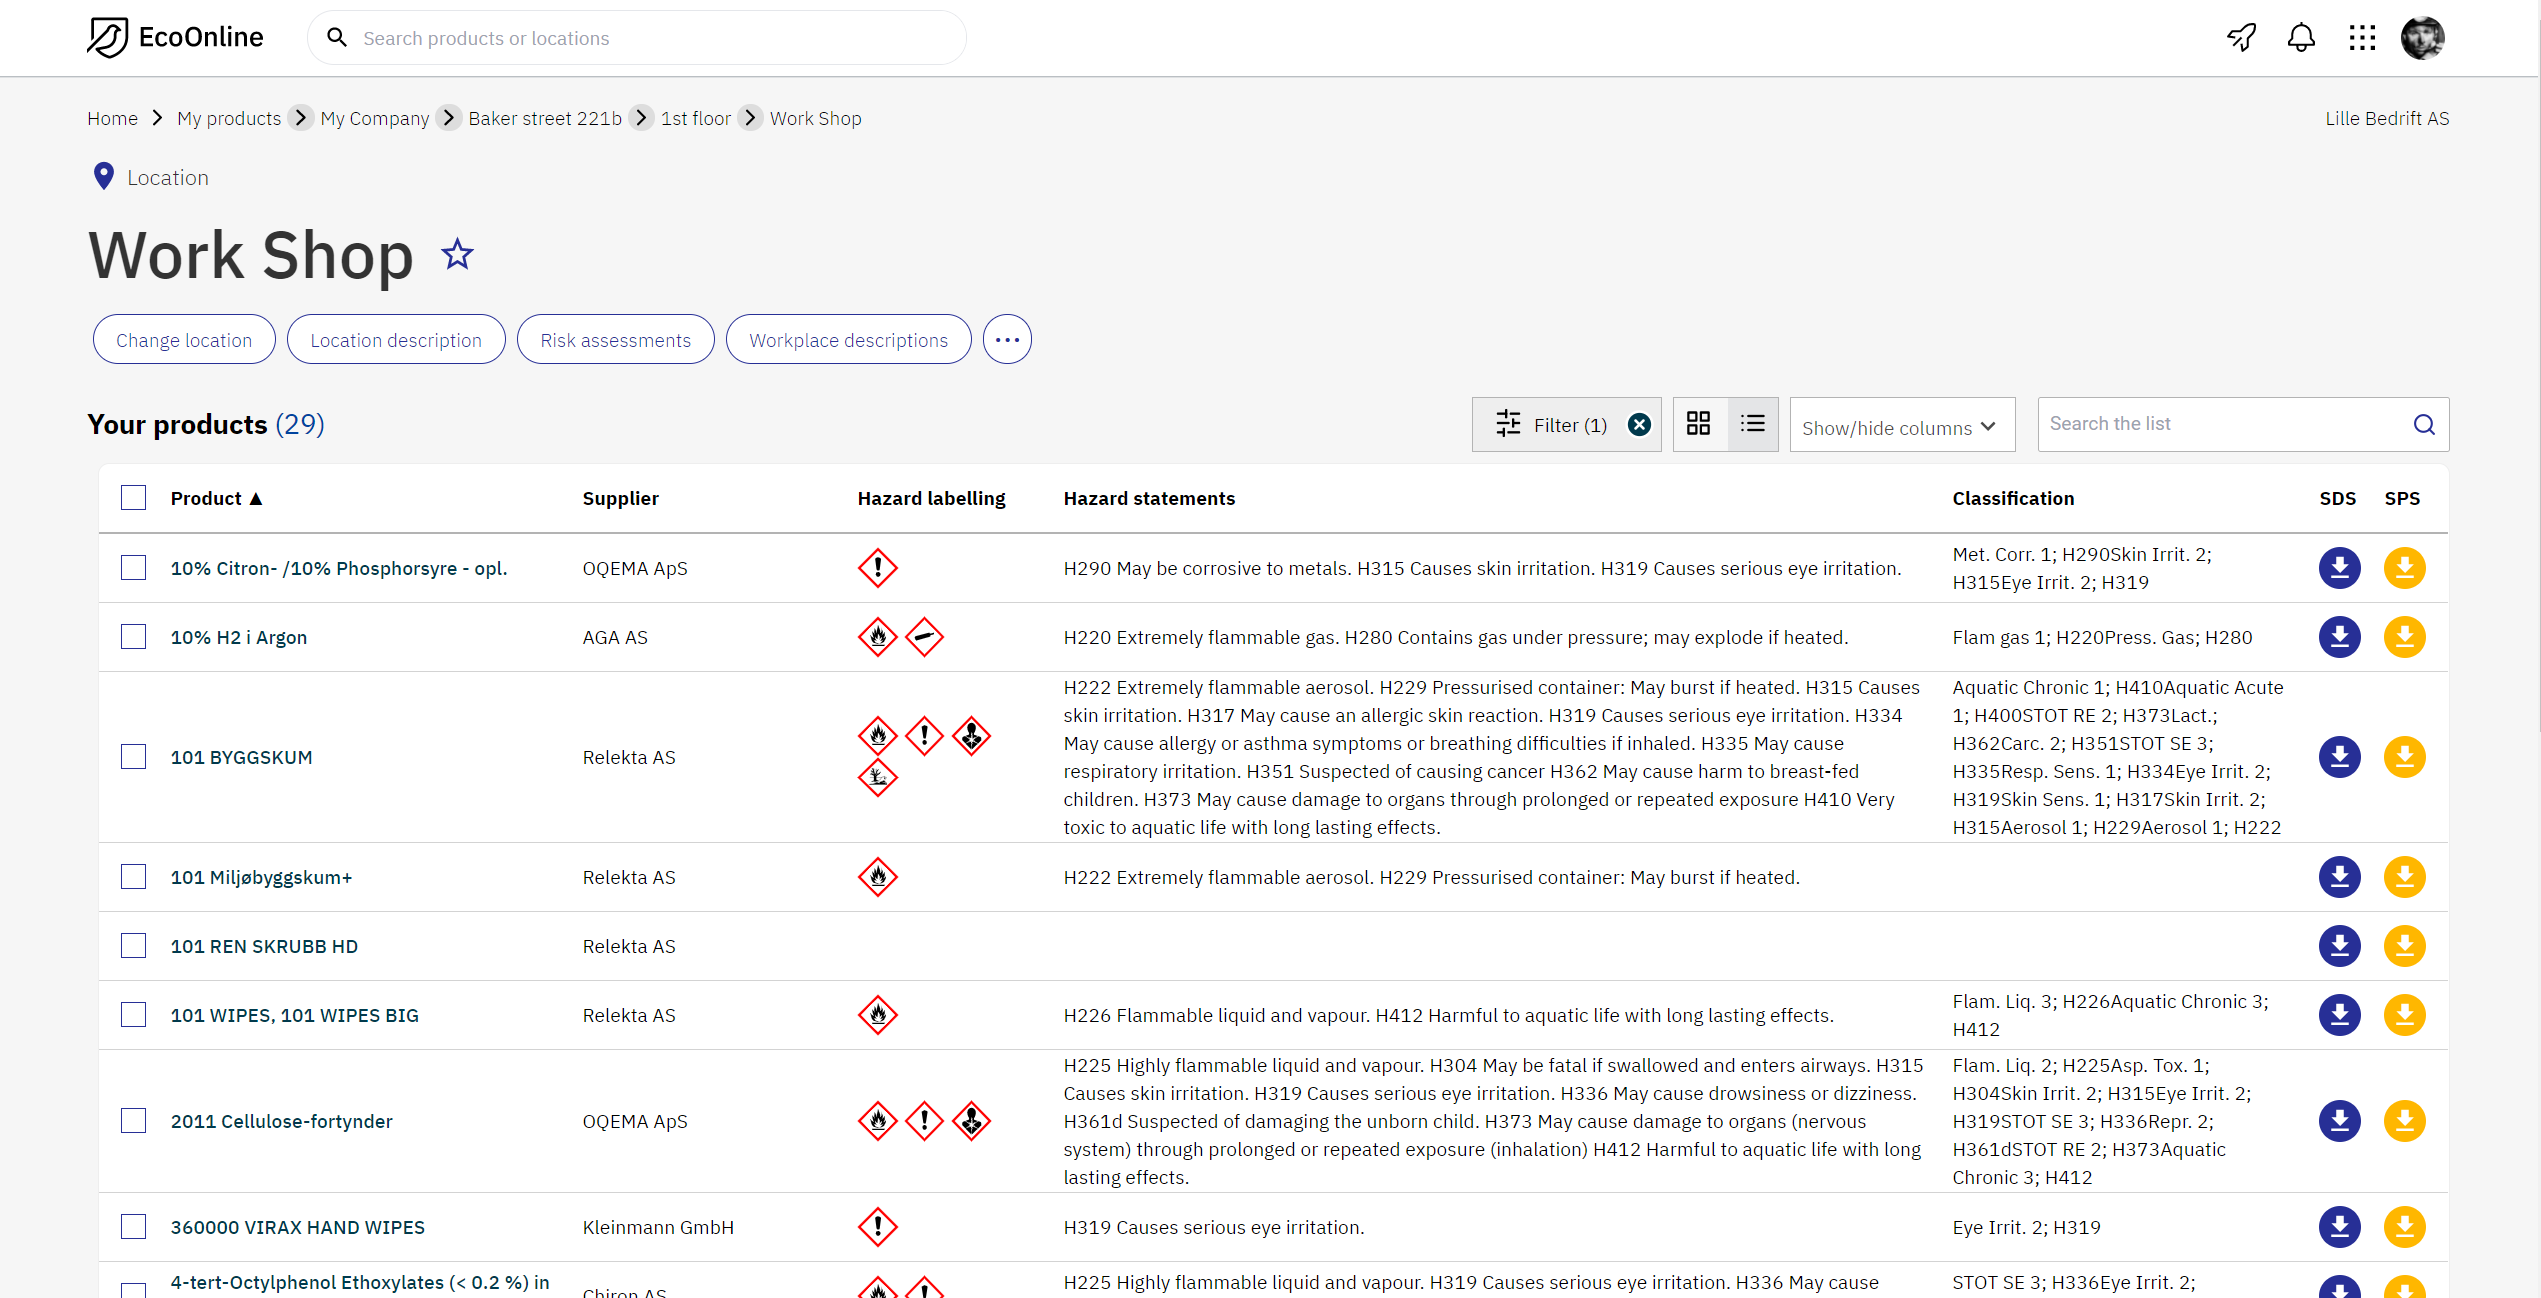Download SPS for 101 BYGGSKUM

2404,757
